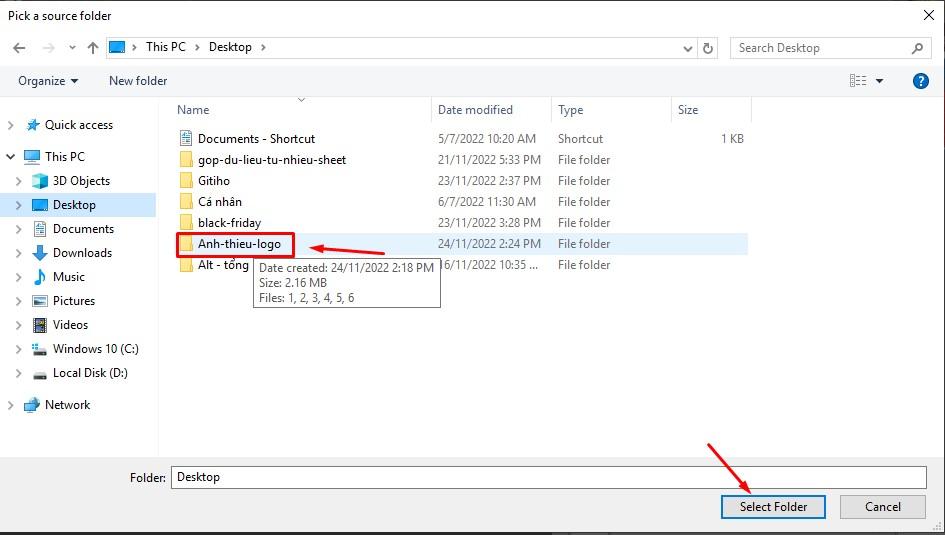Close the Pick a source folder dialog
Screen dimensions: 945x535
[x=929, y=15]
